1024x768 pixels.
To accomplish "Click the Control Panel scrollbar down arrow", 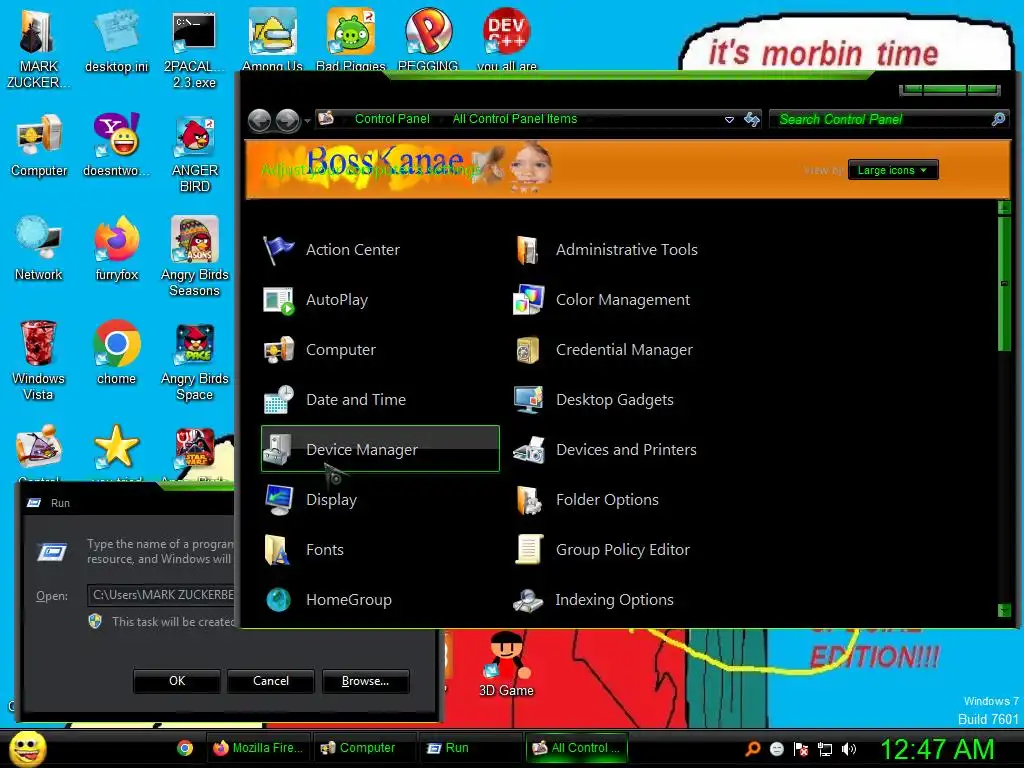I will tap(1004, 610).
